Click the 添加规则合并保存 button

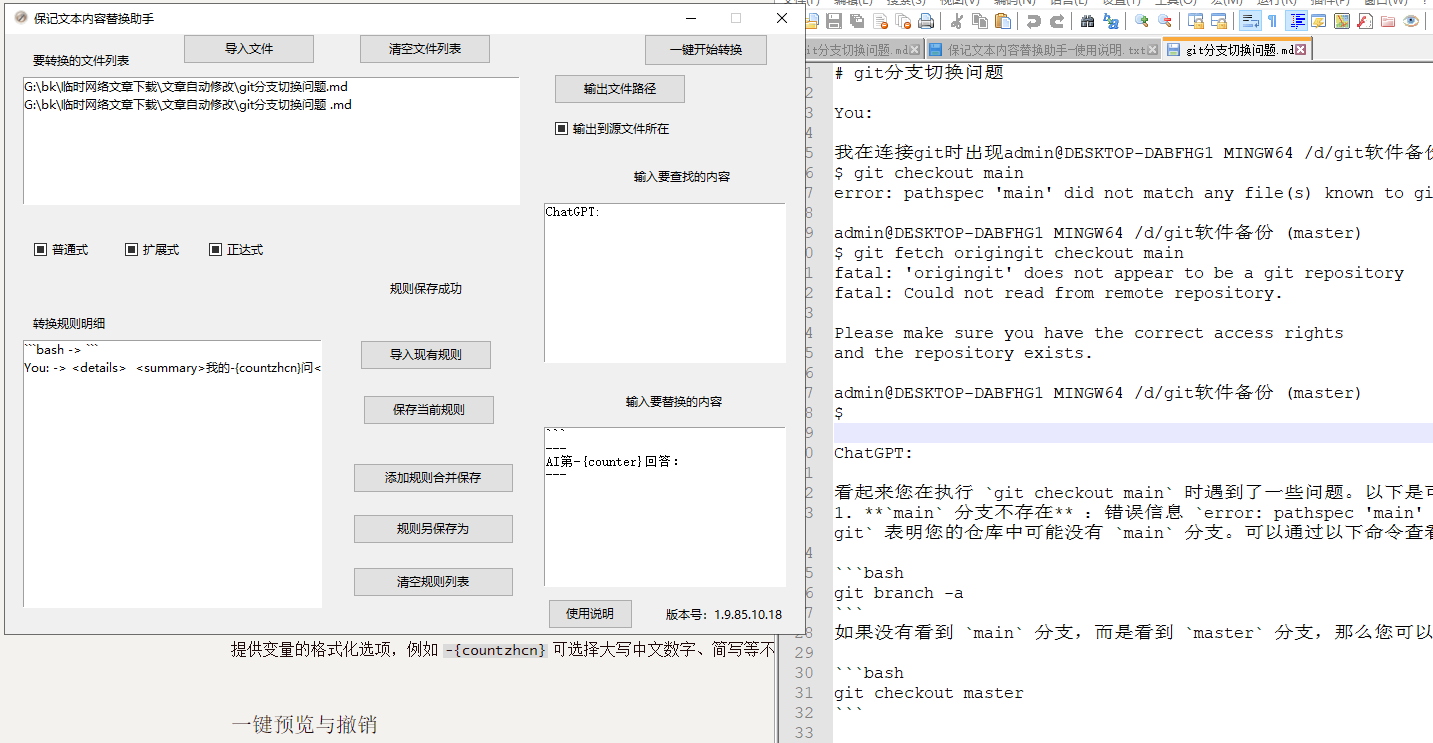coord(433,478)
